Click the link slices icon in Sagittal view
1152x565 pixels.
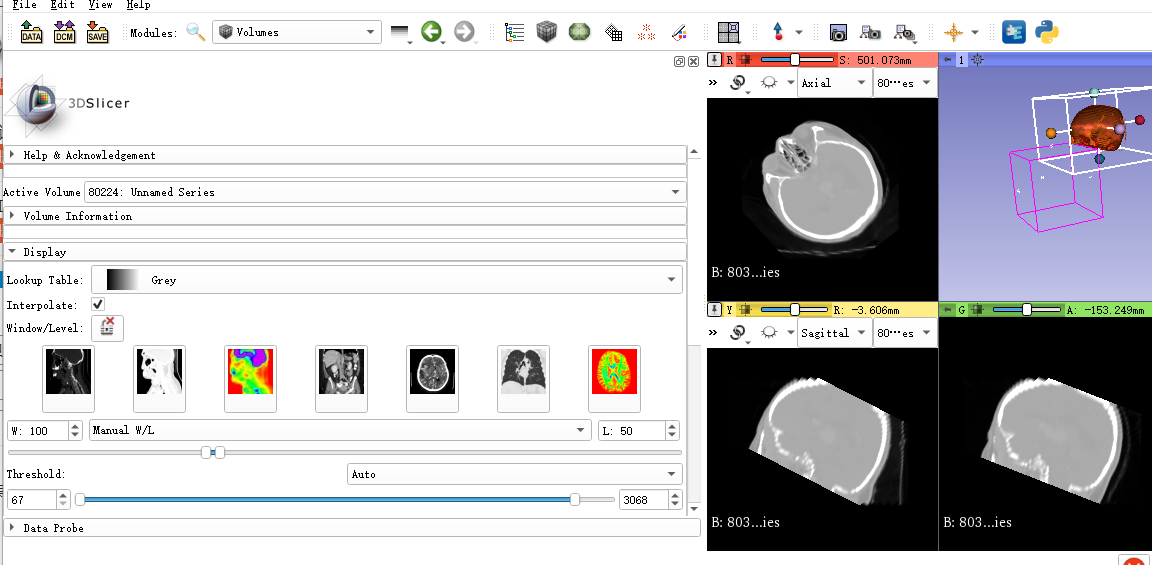738,333
